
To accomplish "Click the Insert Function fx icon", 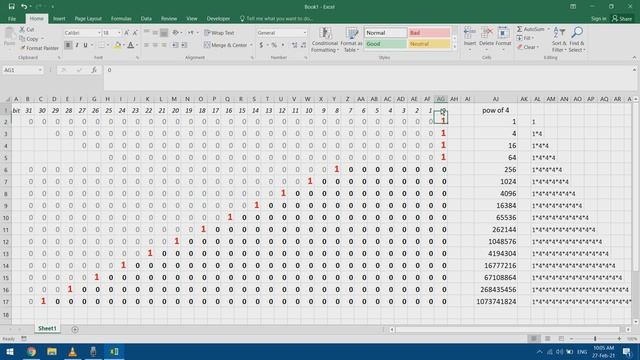I will (x=94, y=70).
